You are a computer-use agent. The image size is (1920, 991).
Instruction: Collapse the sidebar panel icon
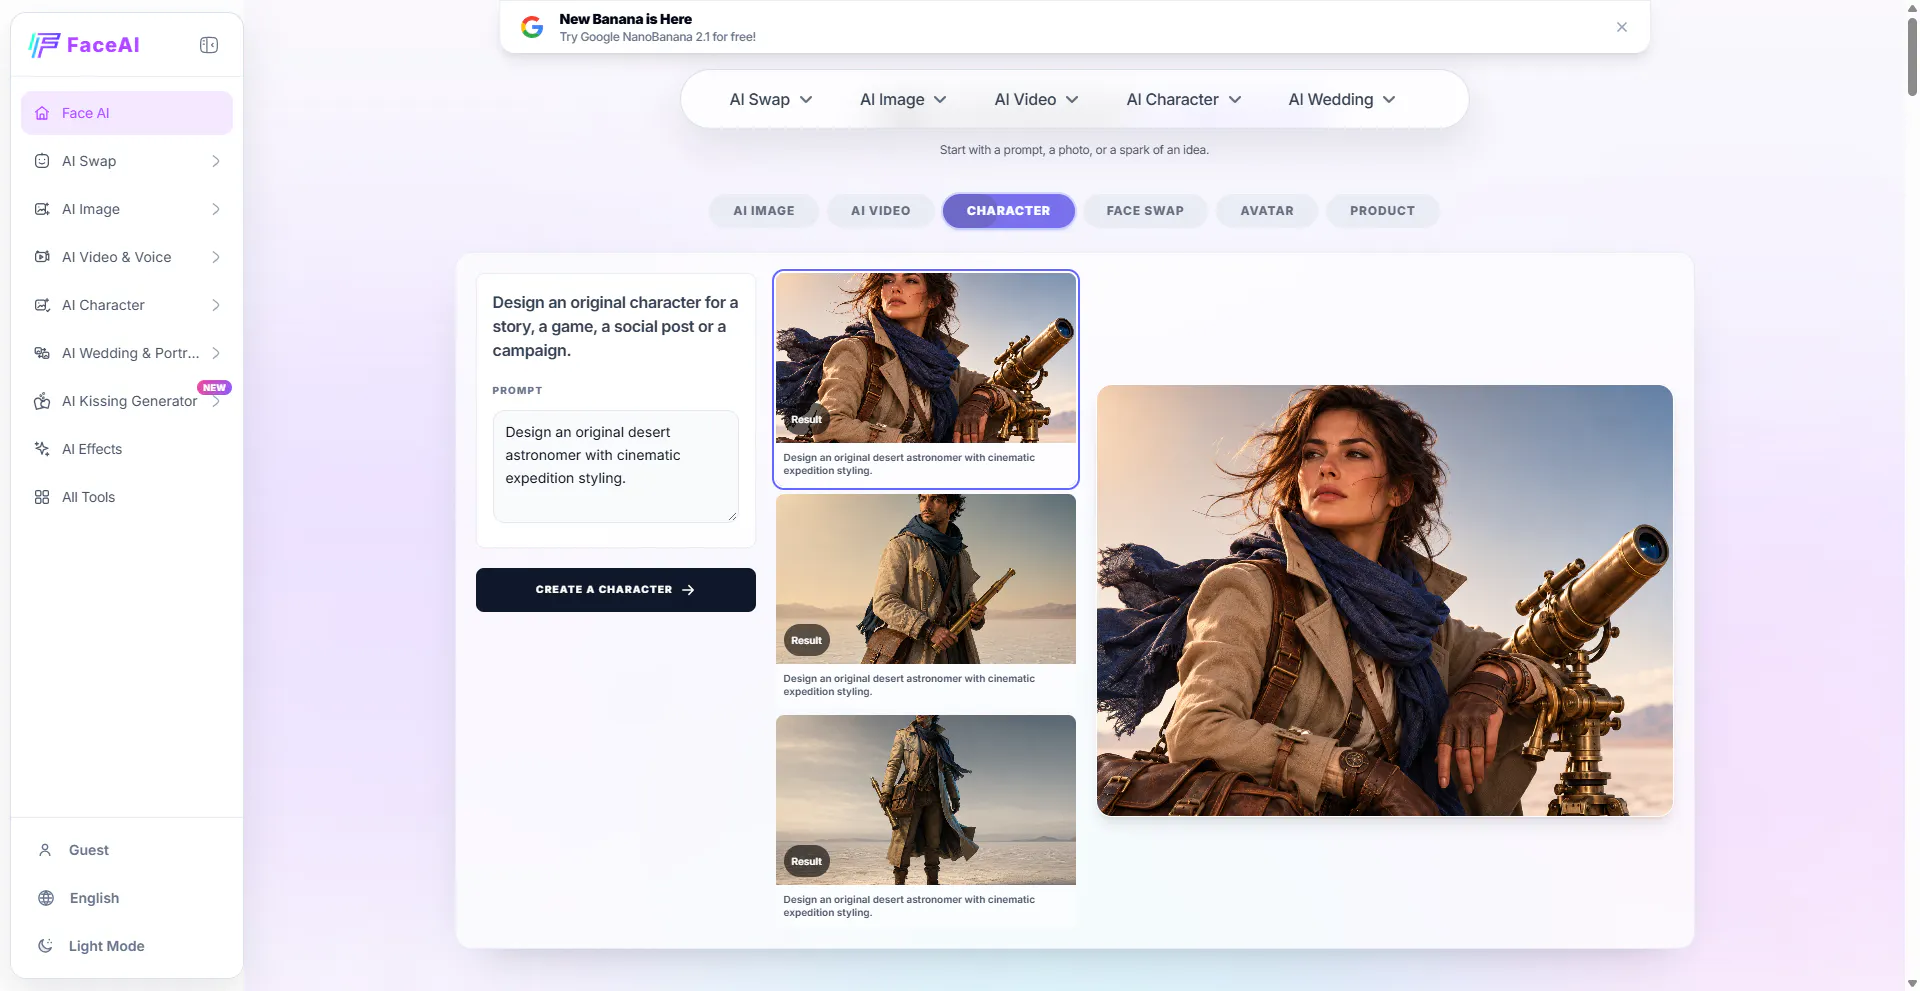pyautogui.click(x=209, y=45)
